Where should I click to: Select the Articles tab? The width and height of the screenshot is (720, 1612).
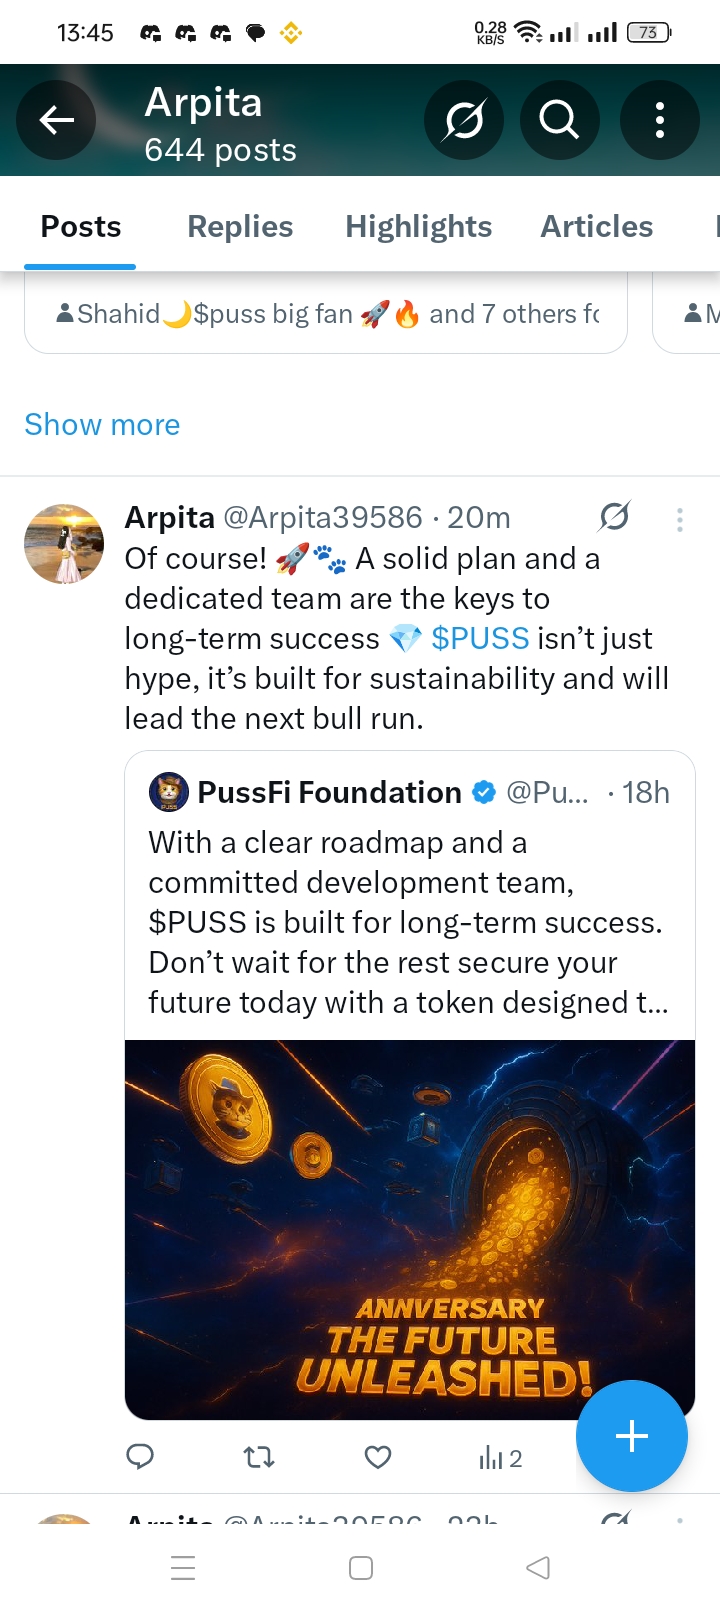click(x=596, y=227)
